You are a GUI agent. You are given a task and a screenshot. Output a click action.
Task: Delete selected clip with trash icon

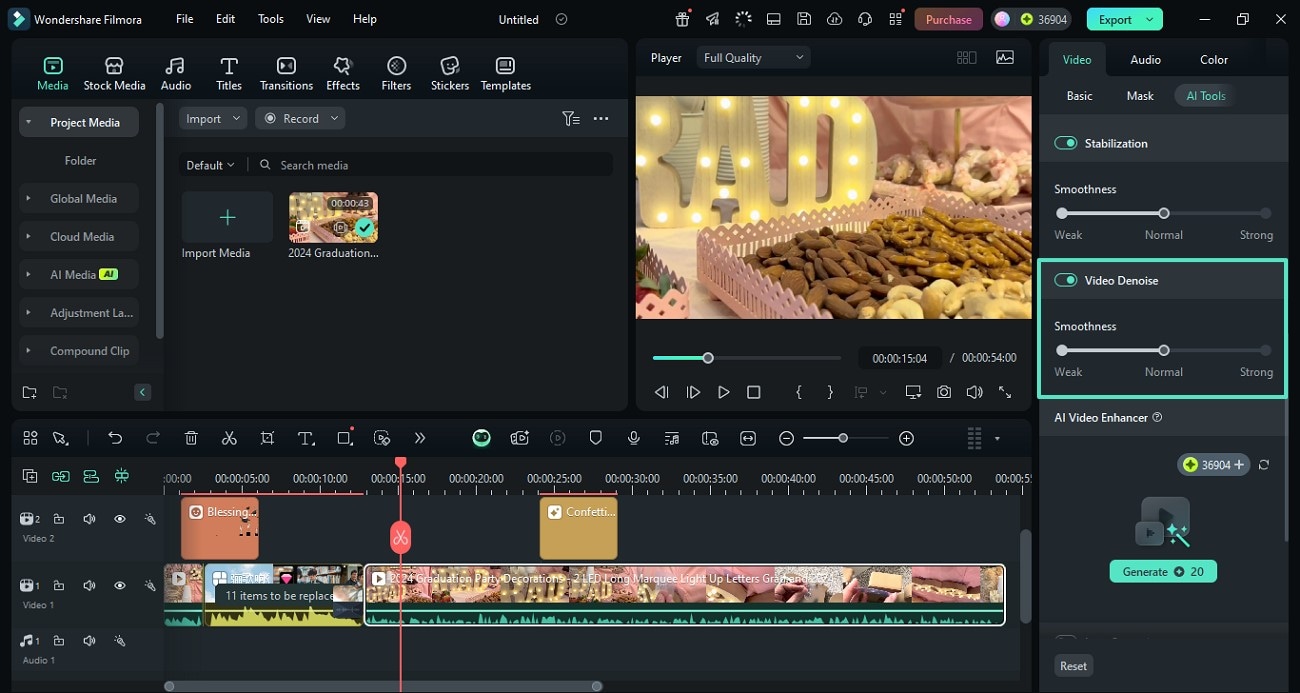point(191,438)
